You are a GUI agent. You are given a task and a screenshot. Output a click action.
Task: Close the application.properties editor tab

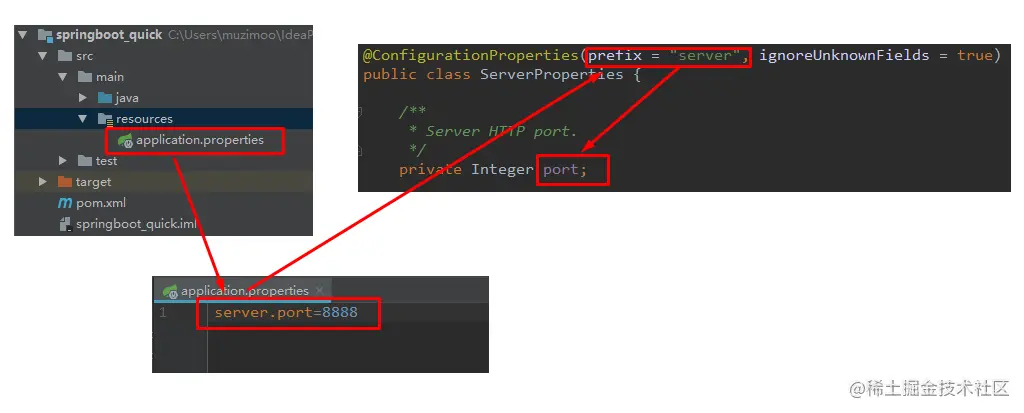point(319,290)
